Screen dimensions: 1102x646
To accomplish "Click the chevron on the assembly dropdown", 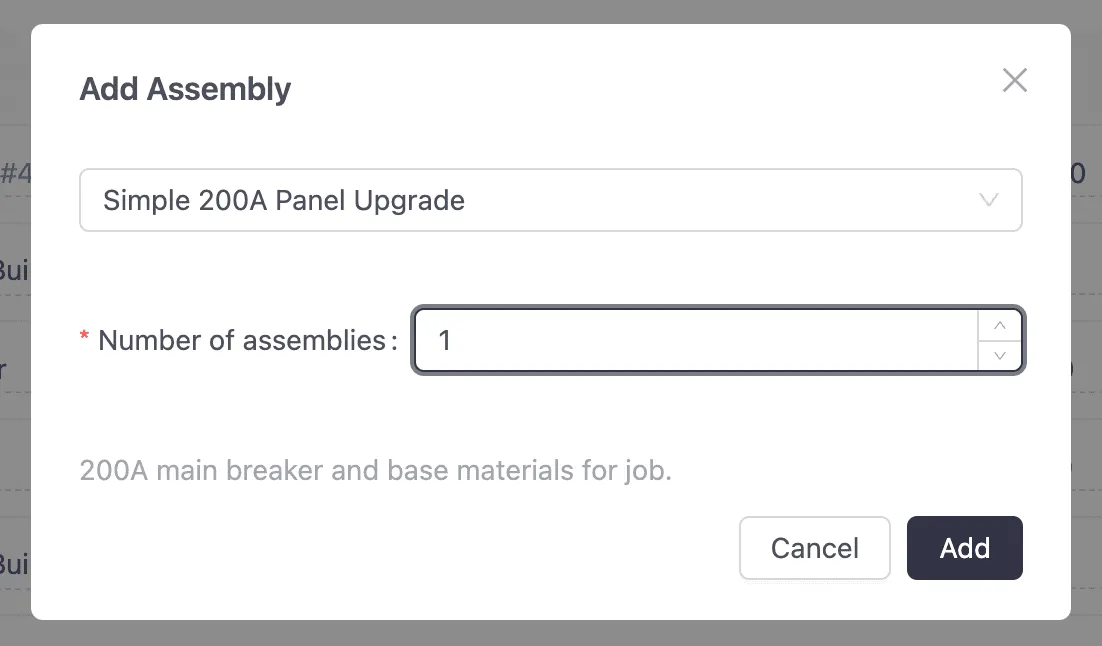I will point(989,200).
